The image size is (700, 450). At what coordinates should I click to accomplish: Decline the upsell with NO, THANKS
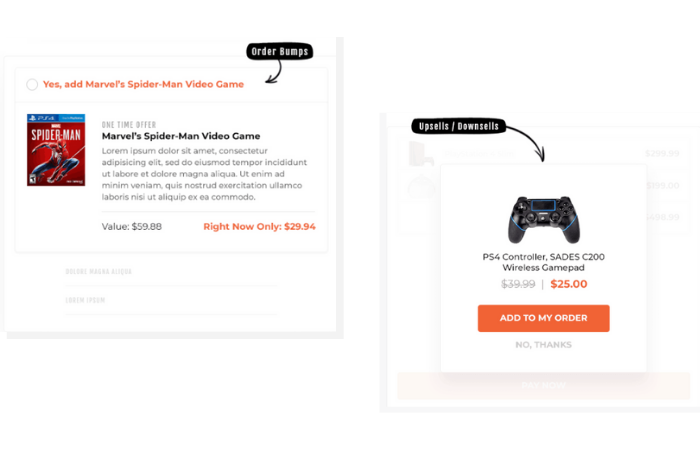pos(543,345)
